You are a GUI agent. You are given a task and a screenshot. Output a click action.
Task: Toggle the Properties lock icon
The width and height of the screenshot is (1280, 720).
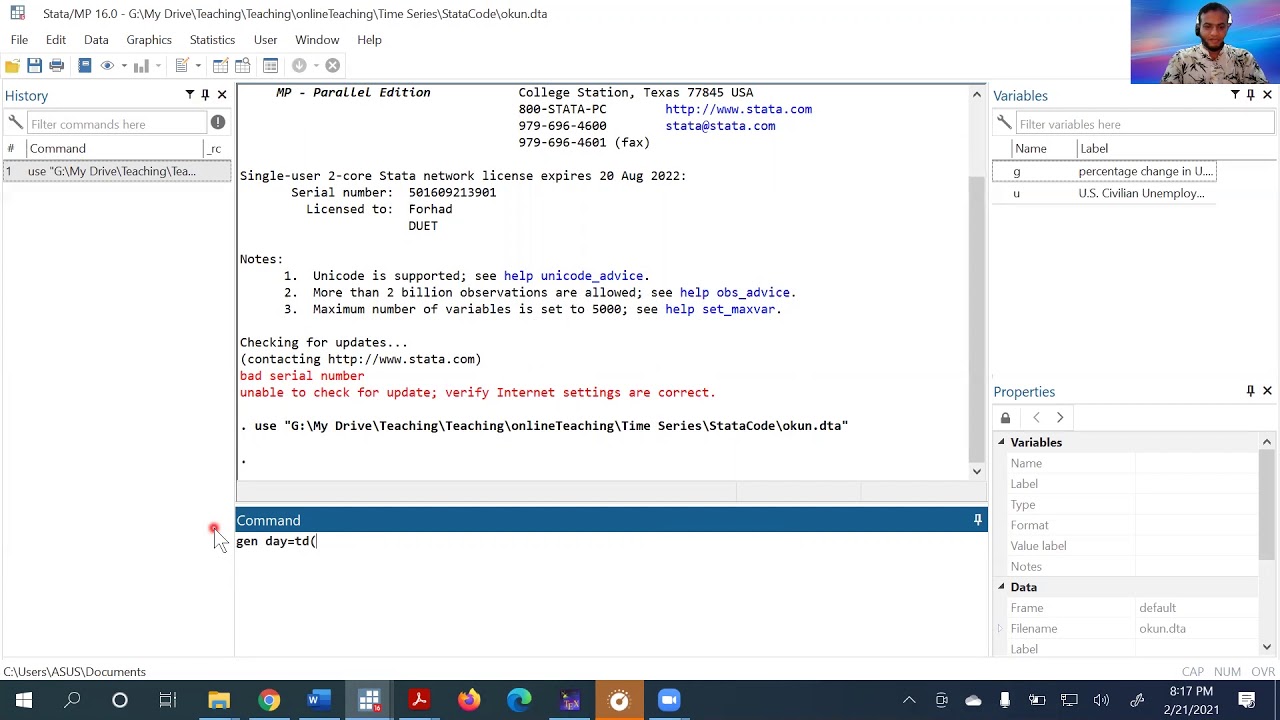tap(1005, 418)
